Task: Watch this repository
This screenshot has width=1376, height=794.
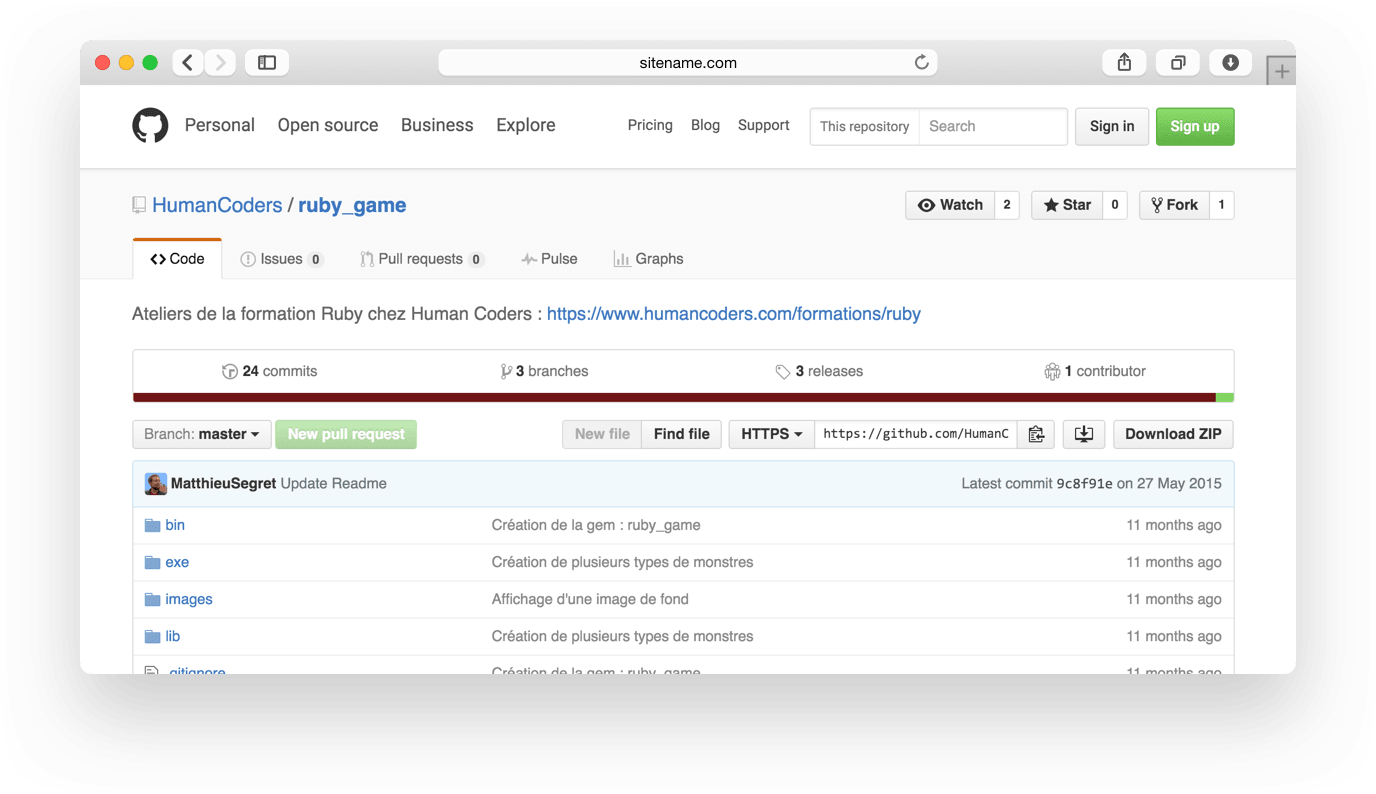Action: pos(948,204)
